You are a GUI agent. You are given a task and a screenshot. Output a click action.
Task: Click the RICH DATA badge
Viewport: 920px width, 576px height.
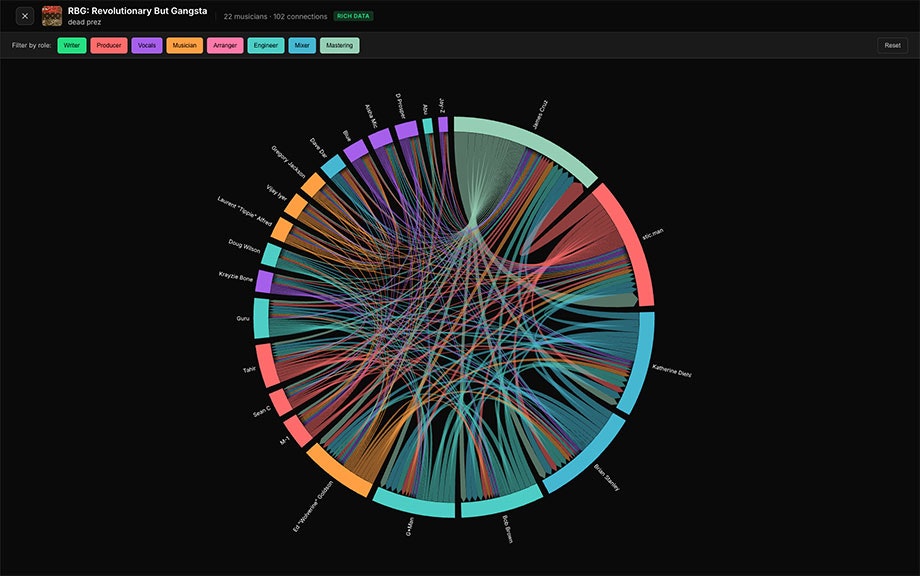tap(353, 16)
